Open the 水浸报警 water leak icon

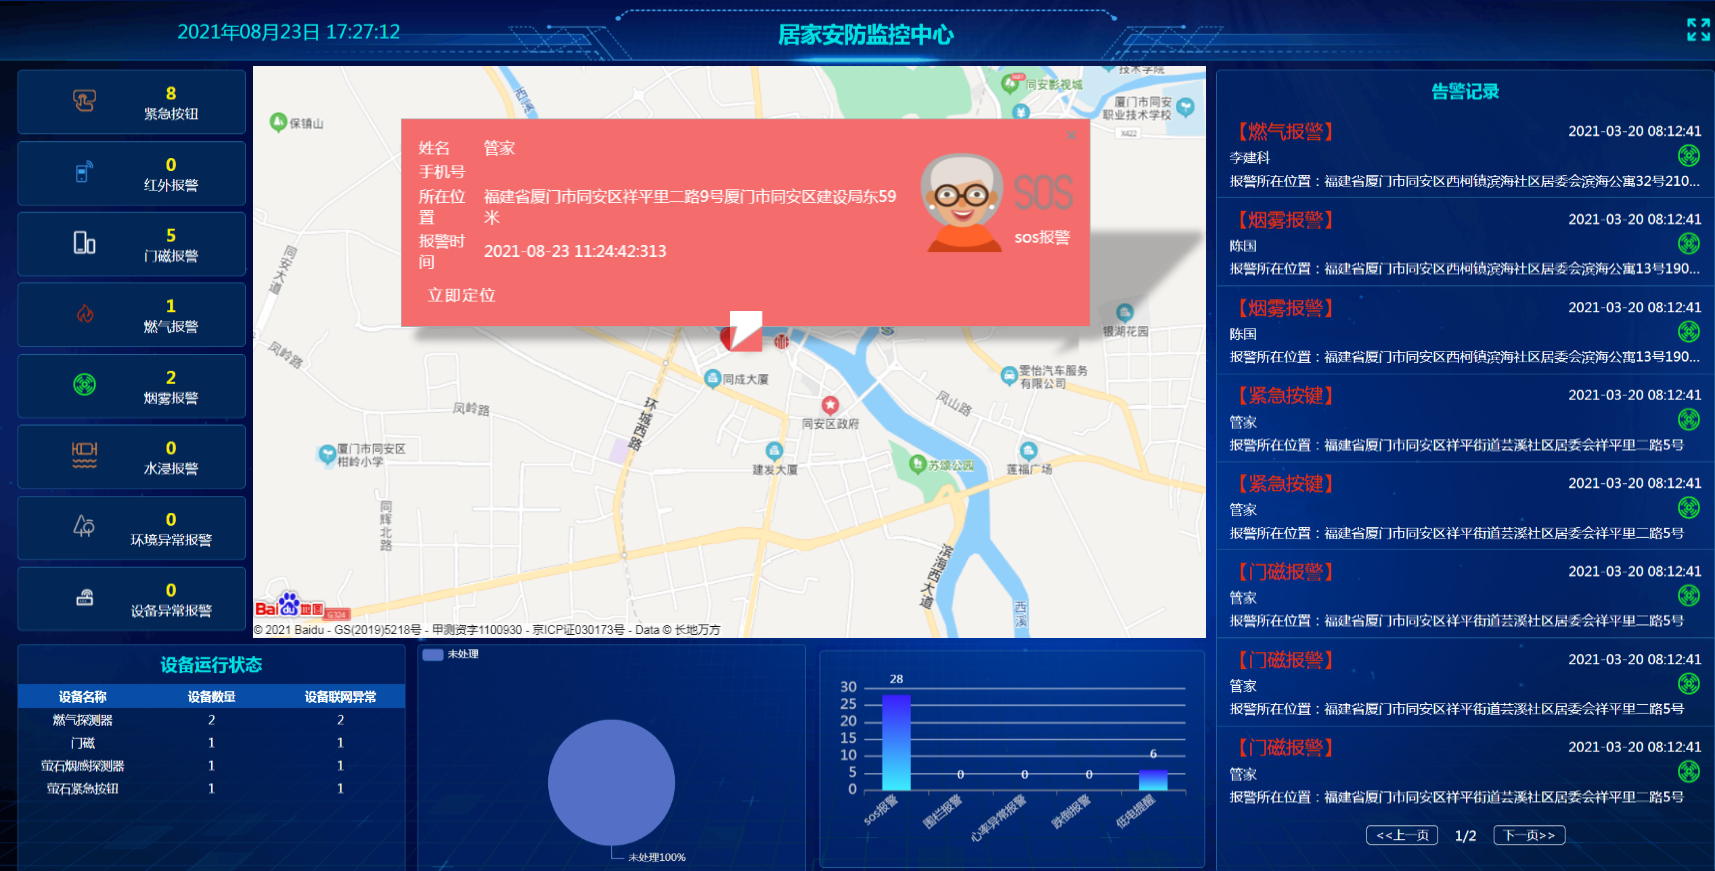coord(85,455)
